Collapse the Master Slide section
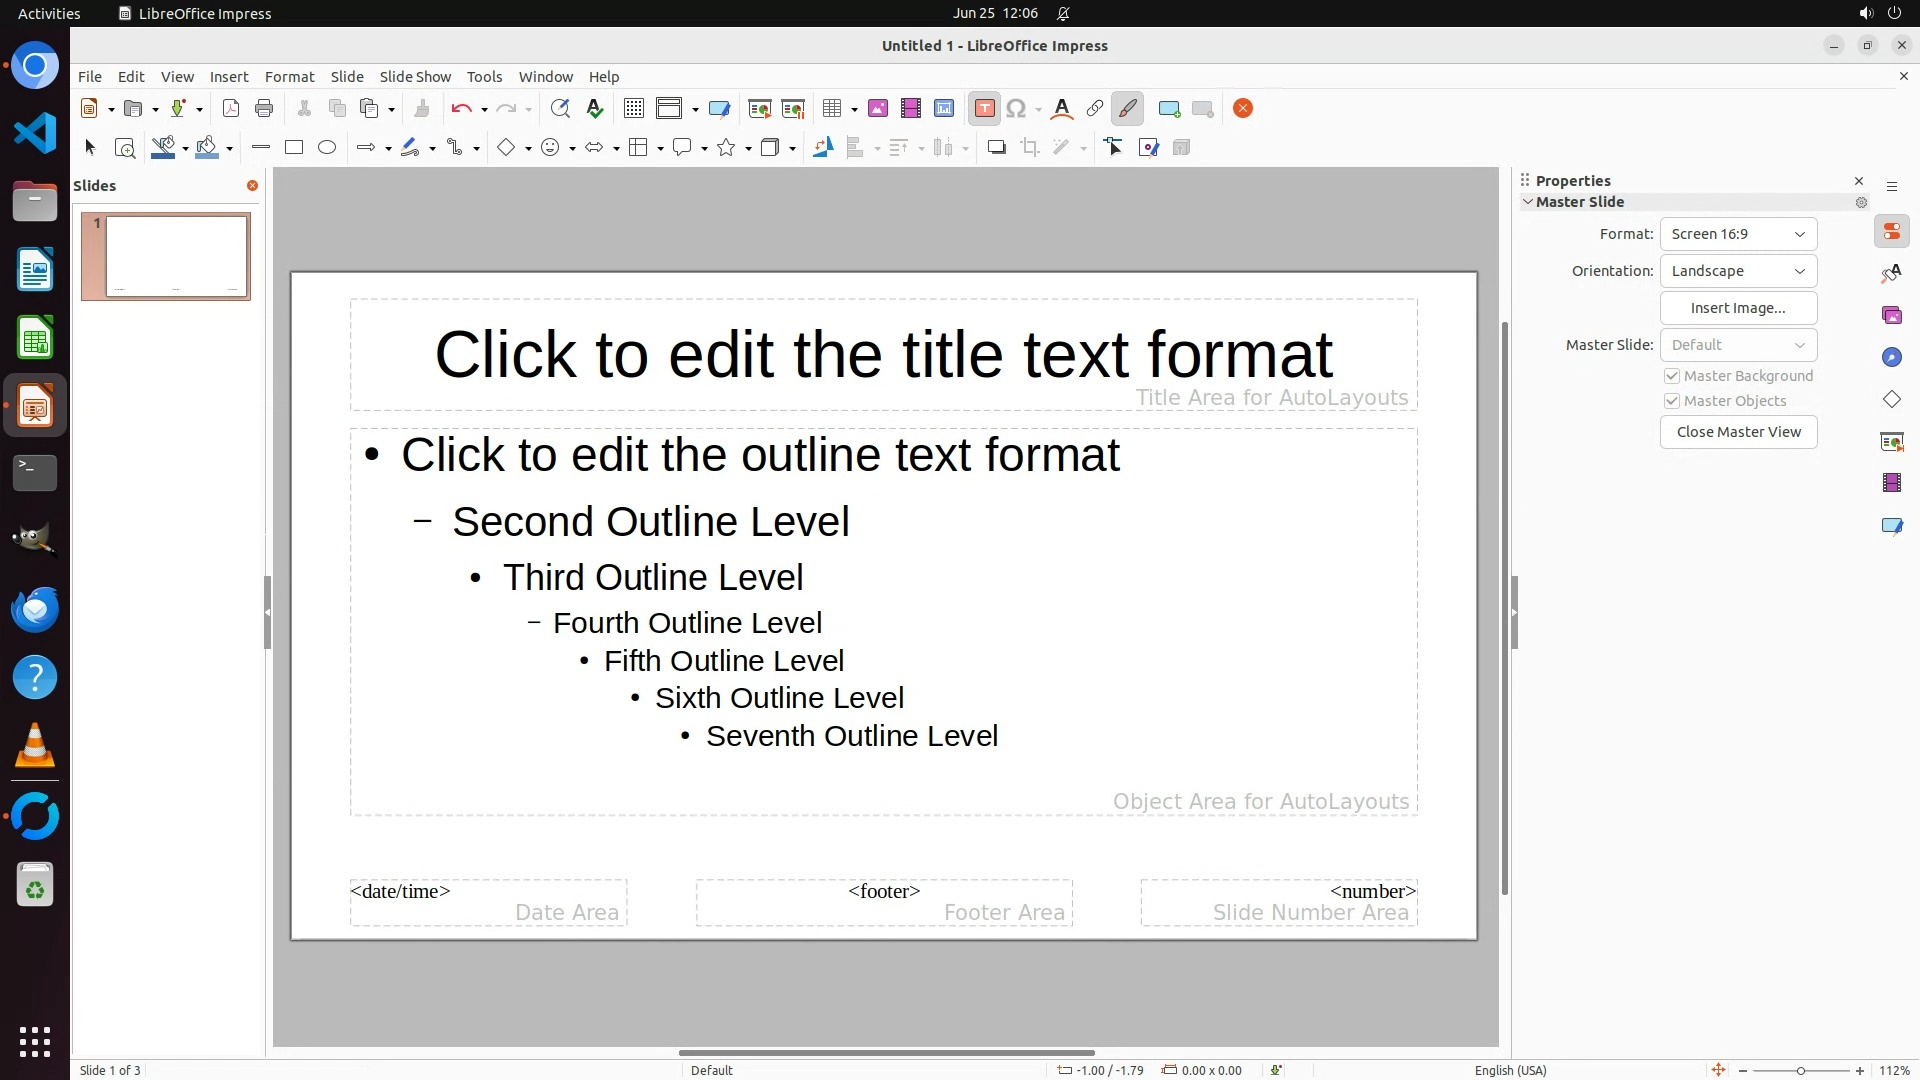Viewport: 1920px width, 1080px height. click(x=1528, y=202)
